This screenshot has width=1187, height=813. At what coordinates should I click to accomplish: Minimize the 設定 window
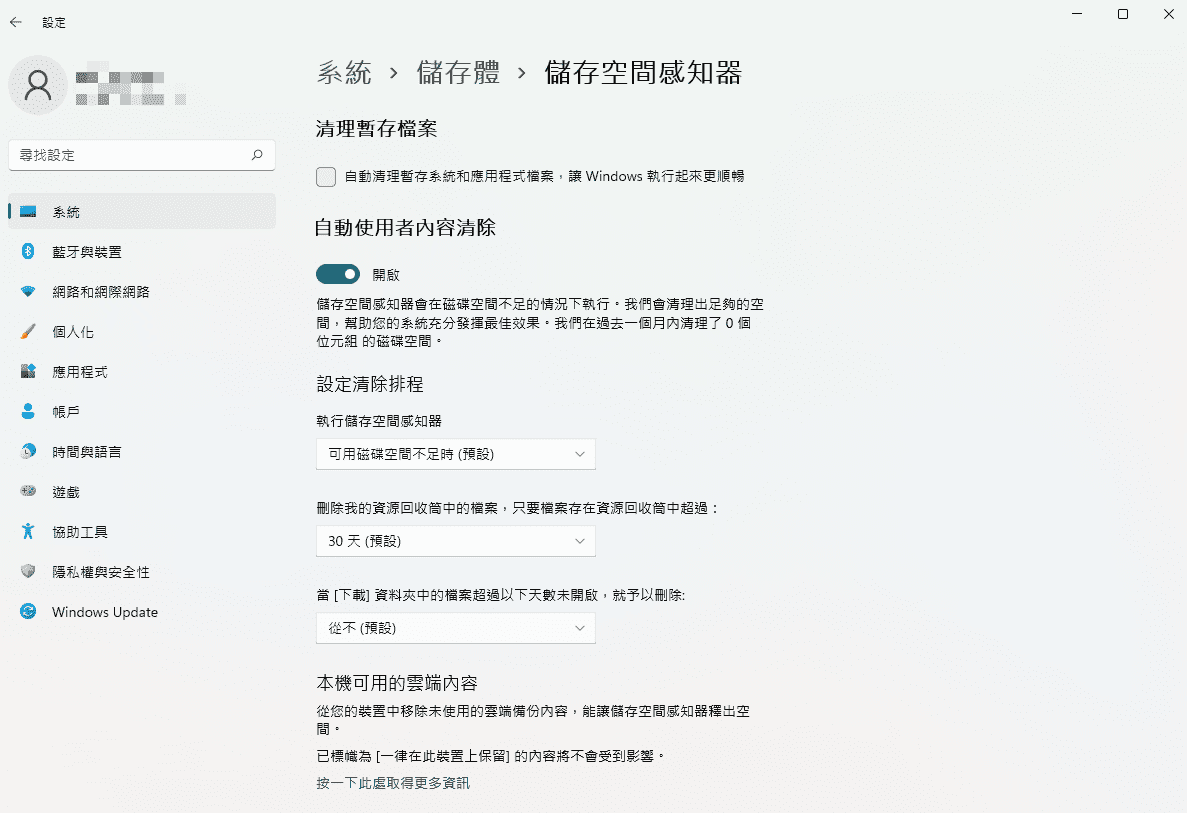click(1077, 14)
